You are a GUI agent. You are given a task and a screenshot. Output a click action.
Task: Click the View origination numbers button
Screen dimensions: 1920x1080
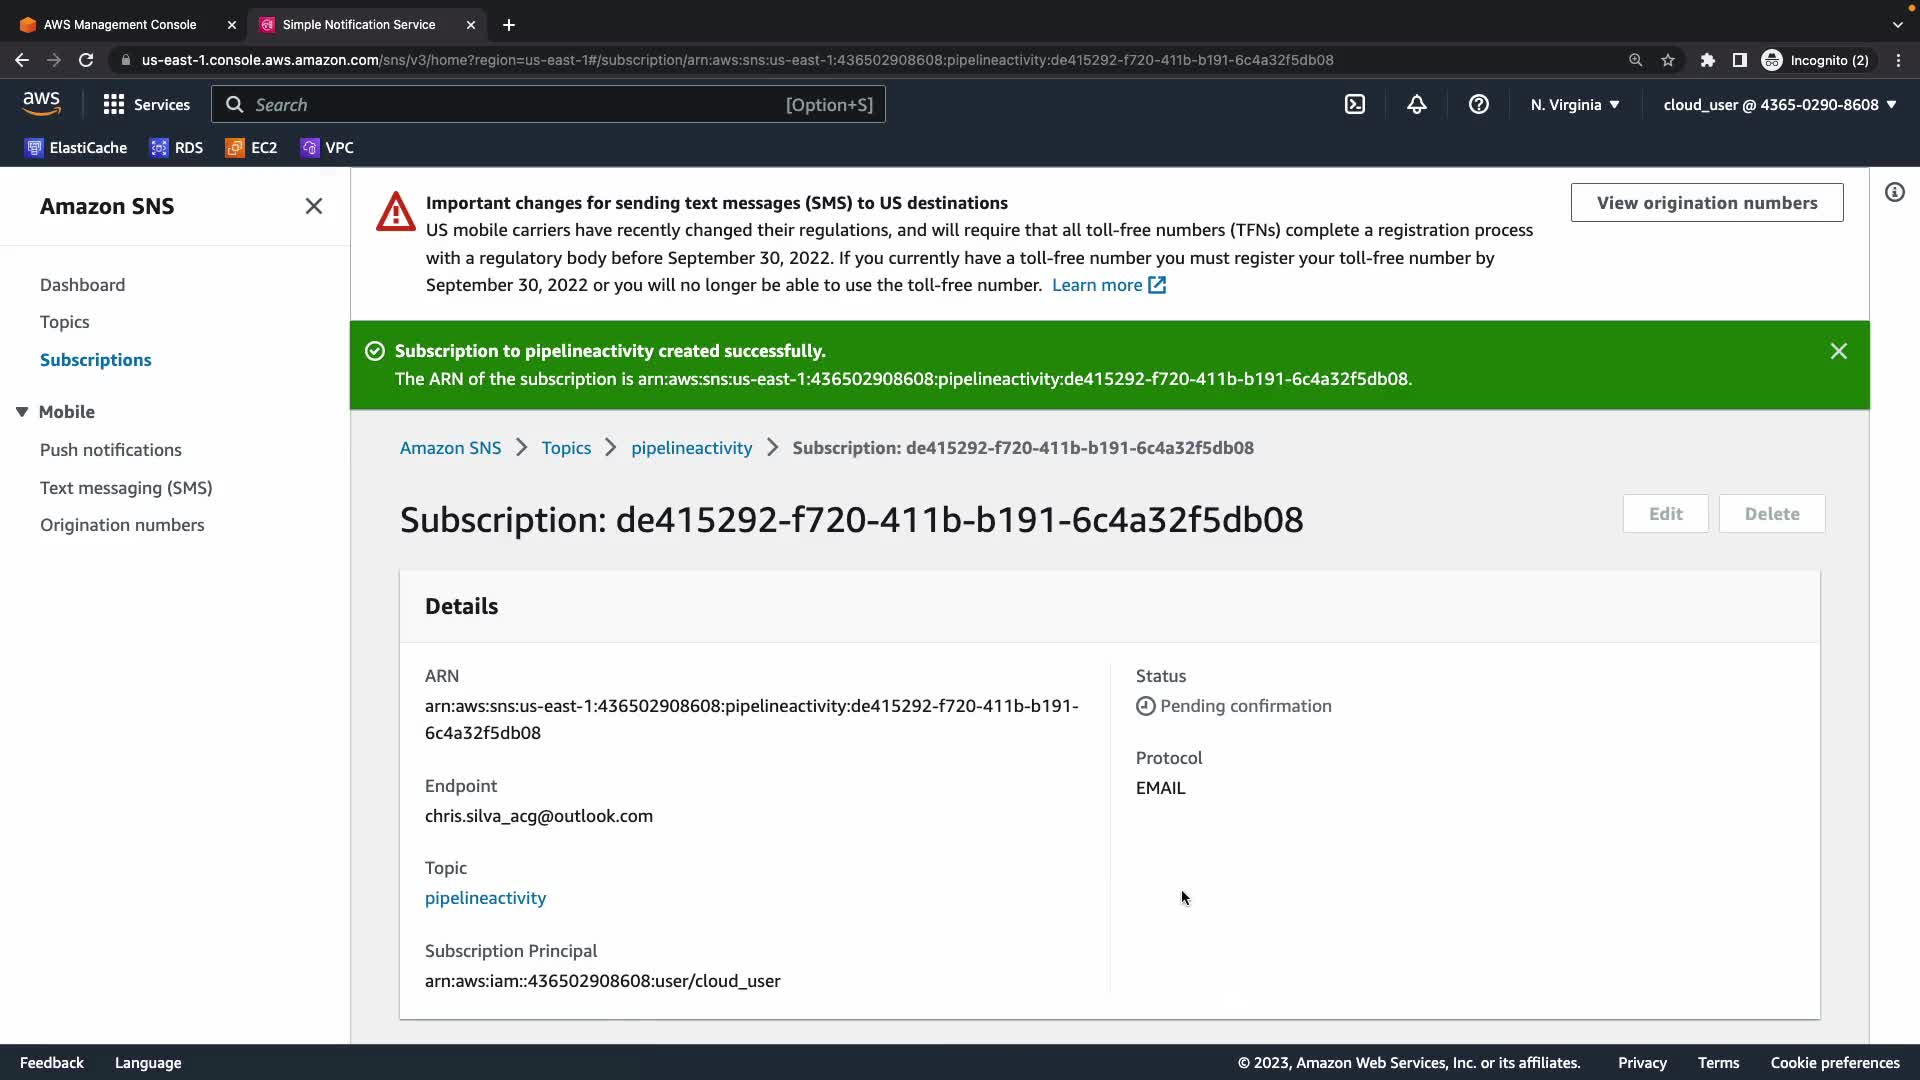point(1706,202)
